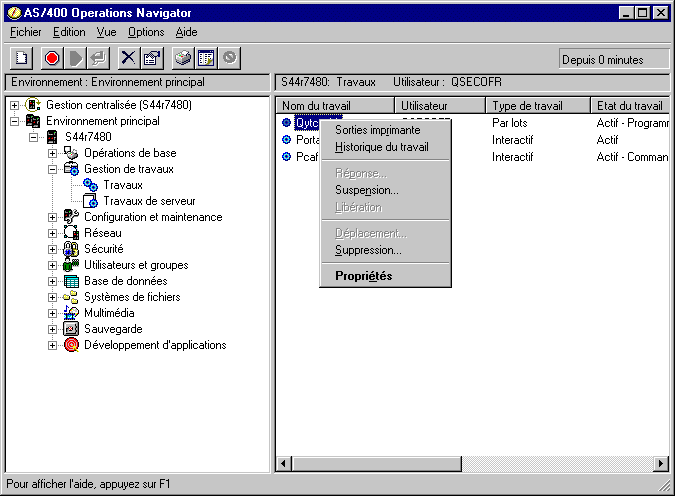Viewport: 675px width, 496px height.
Task: Click the Multimédia tree icon
Action: point(71,313)
